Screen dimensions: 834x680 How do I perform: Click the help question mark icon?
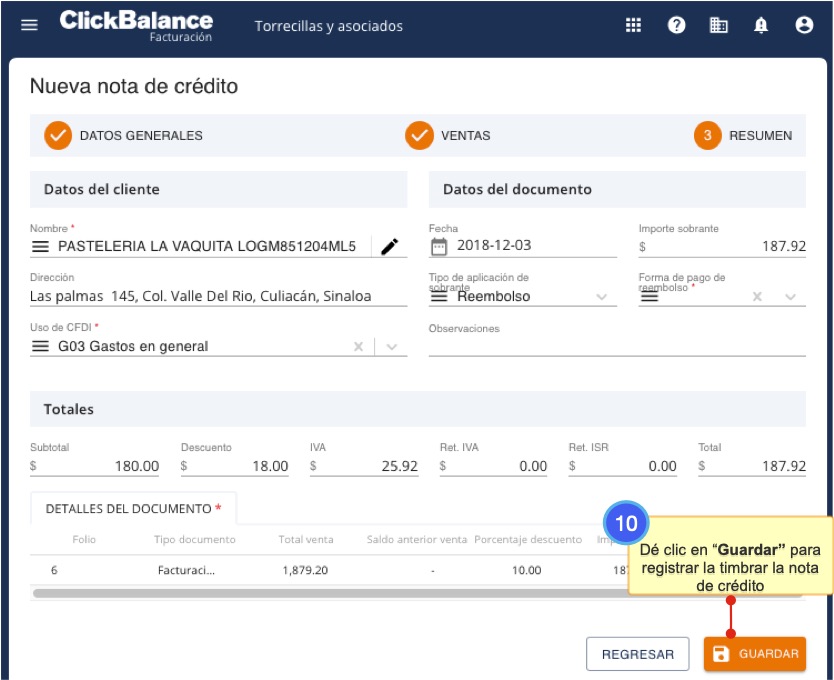(x=676, y=26)
